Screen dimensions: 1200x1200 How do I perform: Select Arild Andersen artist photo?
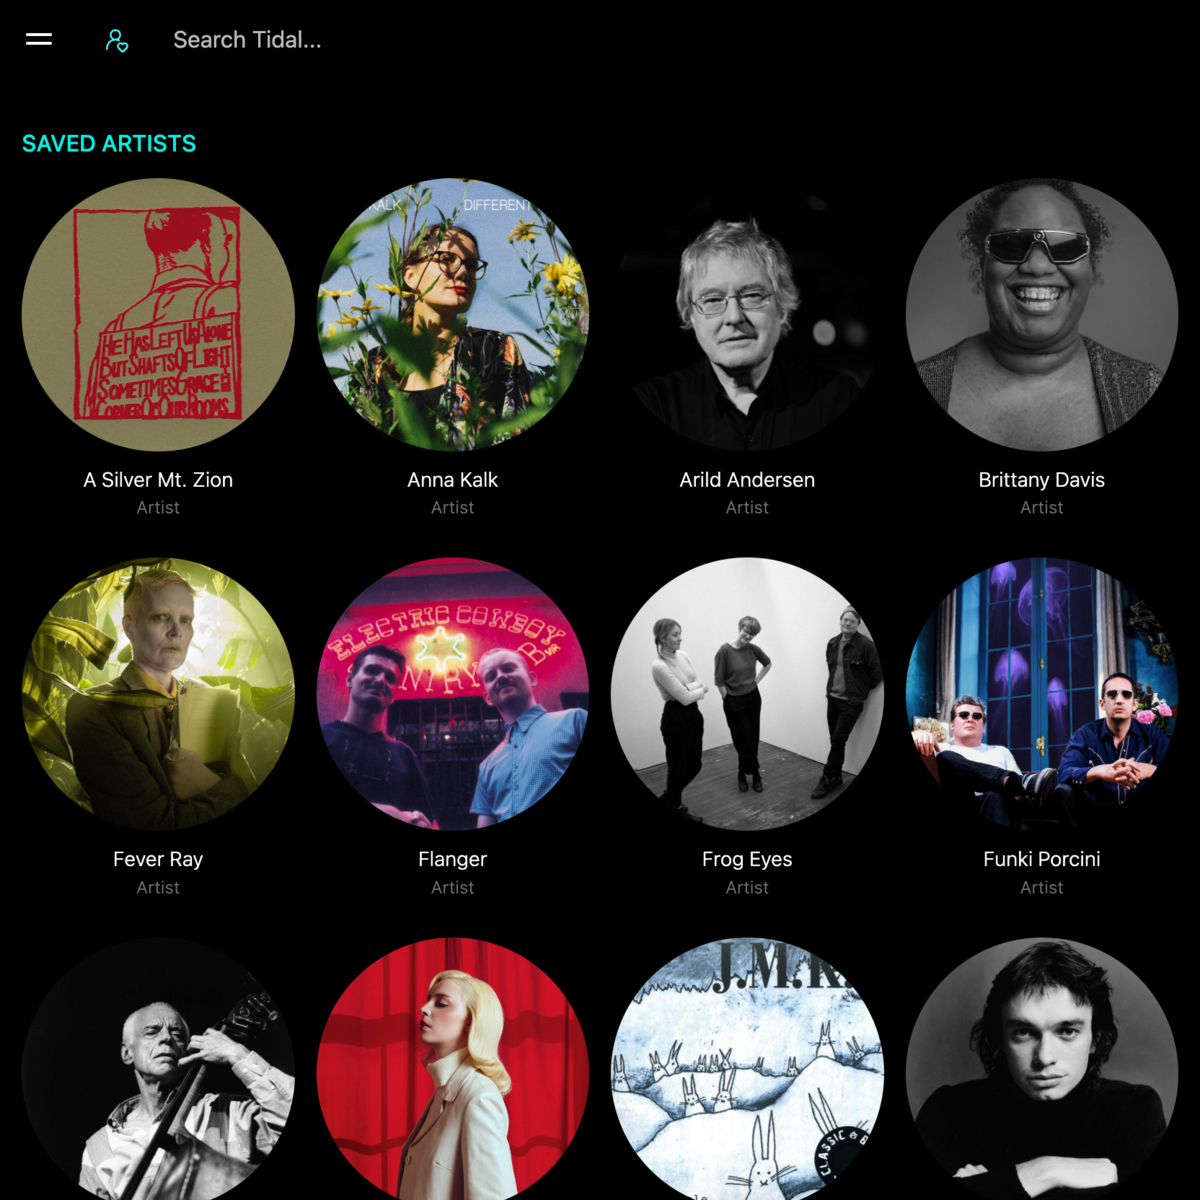pyautogui.click(x=747, y=314)
